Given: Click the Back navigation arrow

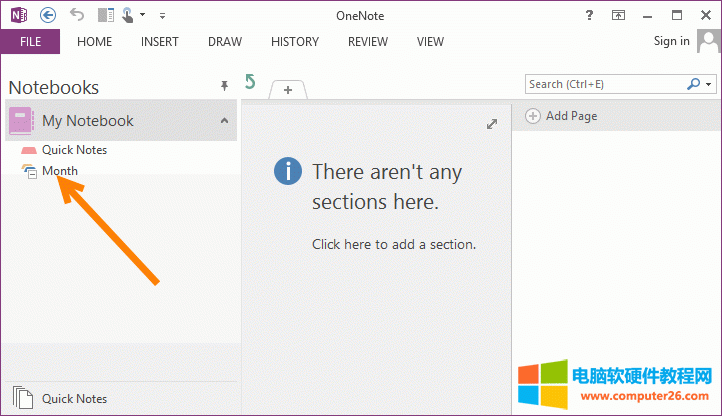Looking at the screenshot, I should click(x=48, y=14).
